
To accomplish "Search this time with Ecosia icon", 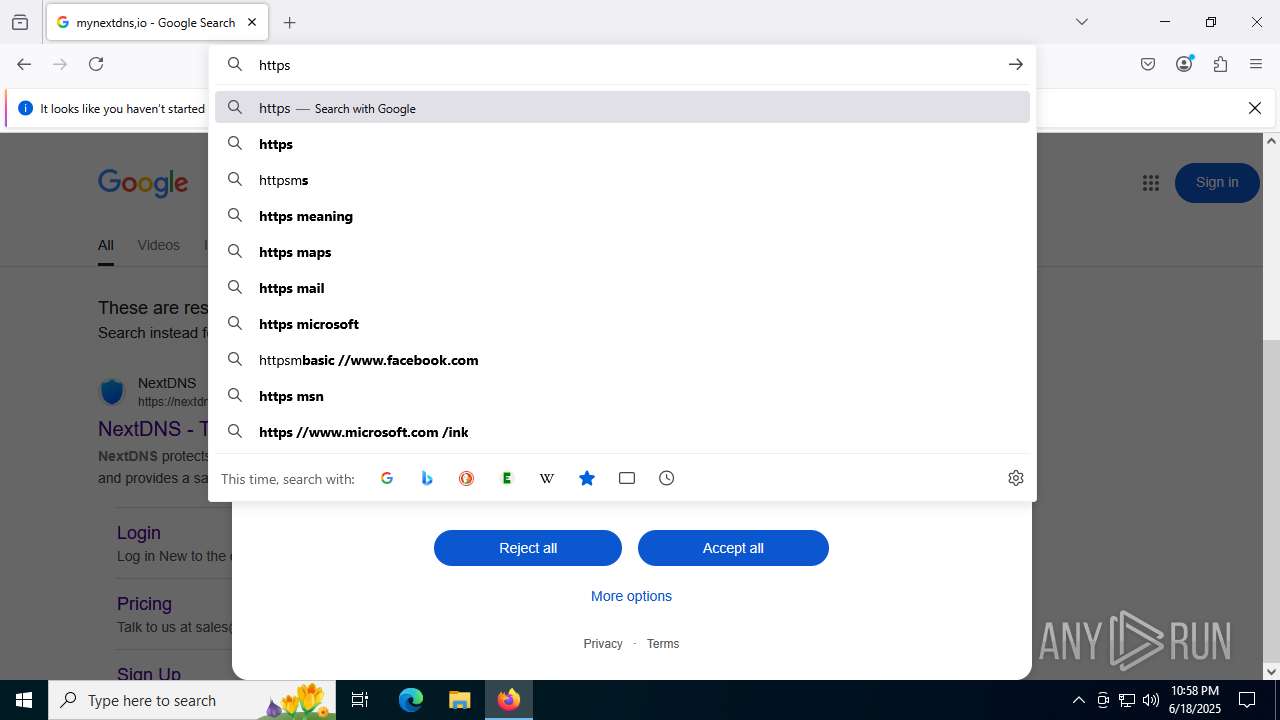I will [507, 478].
